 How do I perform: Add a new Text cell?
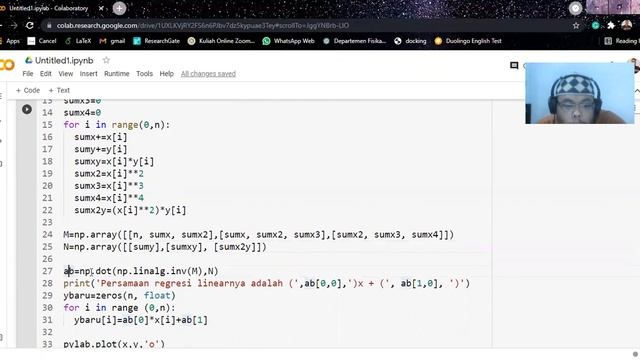pyautogui.click(x=59, y=90)
